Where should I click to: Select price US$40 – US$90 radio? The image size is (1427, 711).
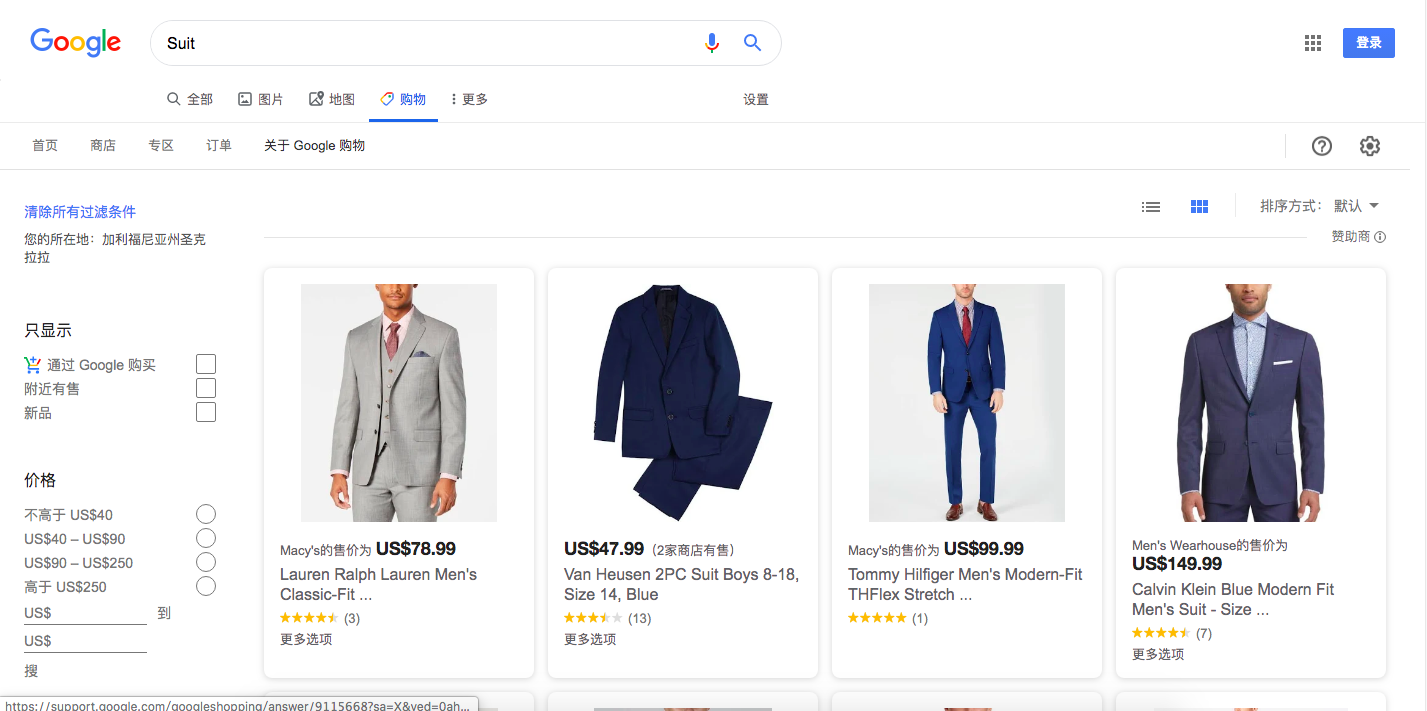coord(206,538)
